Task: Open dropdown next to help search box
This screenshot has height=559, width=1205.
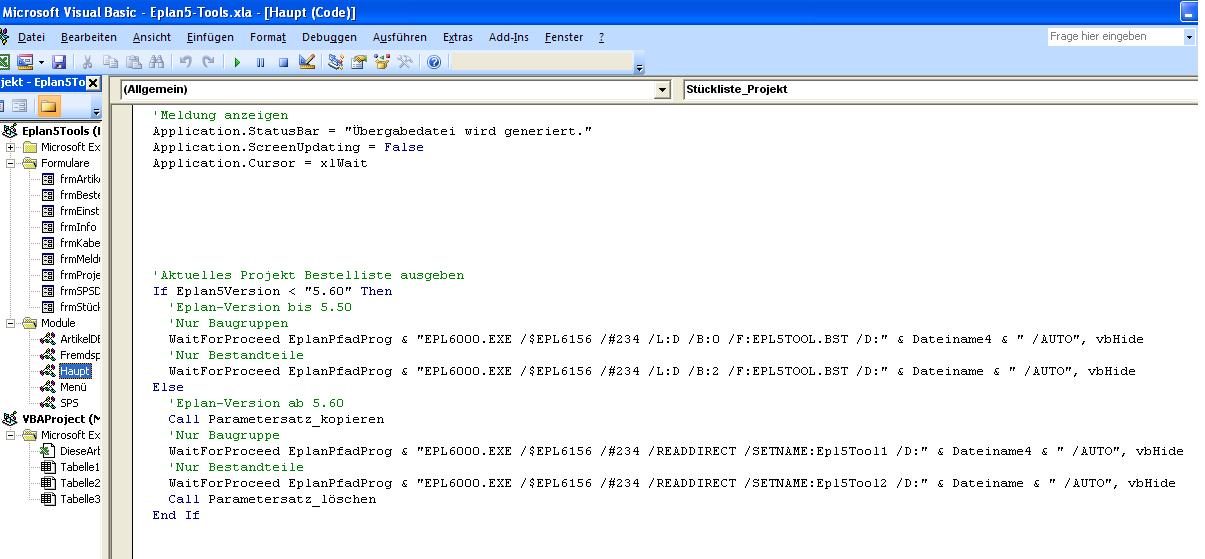Action: (x=1189, y=36)
